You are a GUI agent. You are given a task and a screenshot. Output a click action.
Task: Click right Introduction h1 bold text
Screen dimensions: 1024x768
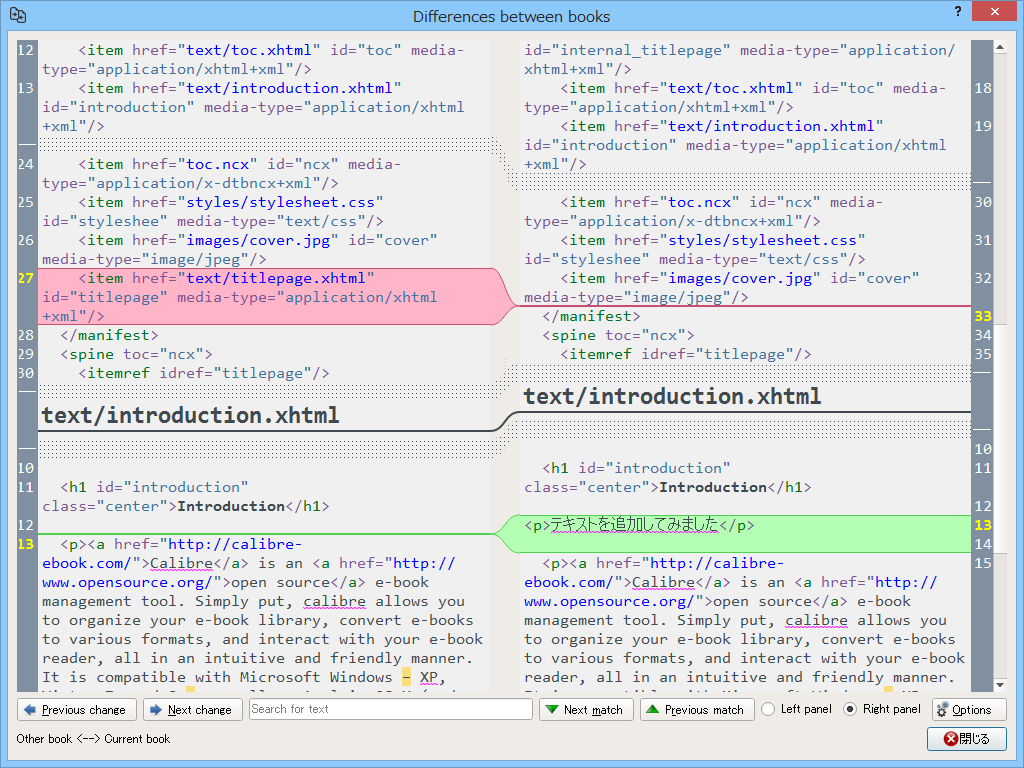[x=712, y=487]
